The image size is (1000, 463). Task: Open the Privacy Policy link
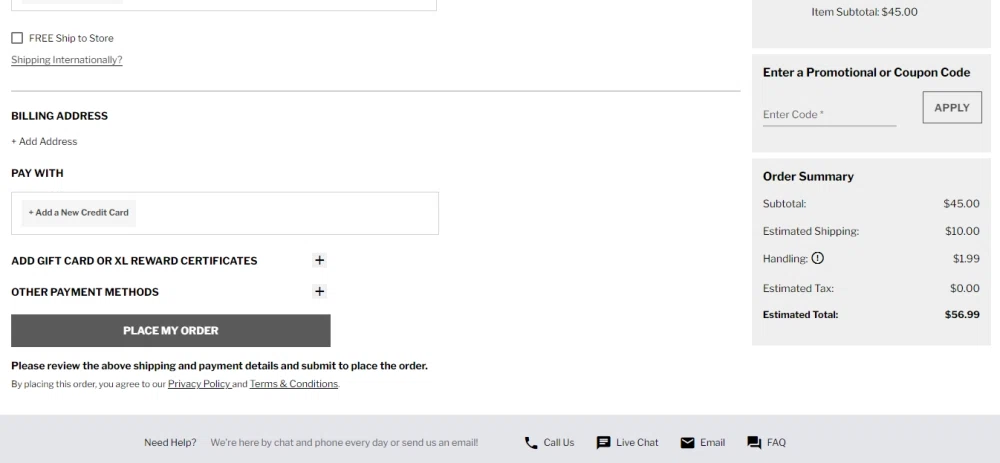click(199, 384)
